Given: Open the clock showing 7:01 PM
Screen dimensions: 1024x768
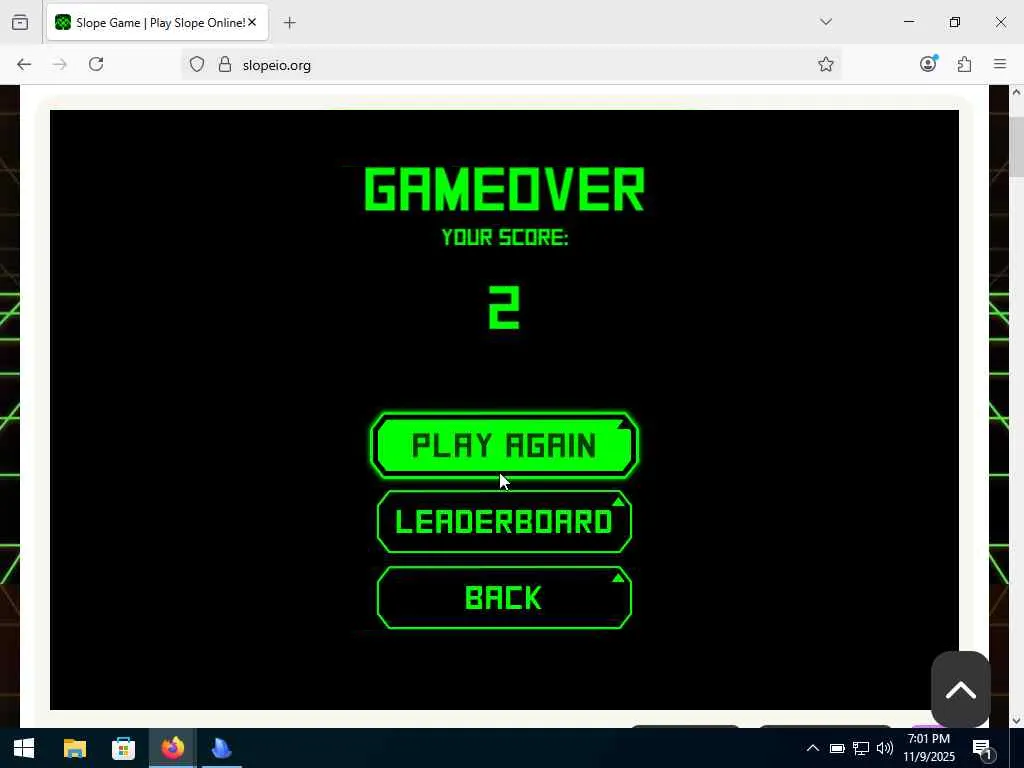Looking at the screenshot, I should (929, 748).
